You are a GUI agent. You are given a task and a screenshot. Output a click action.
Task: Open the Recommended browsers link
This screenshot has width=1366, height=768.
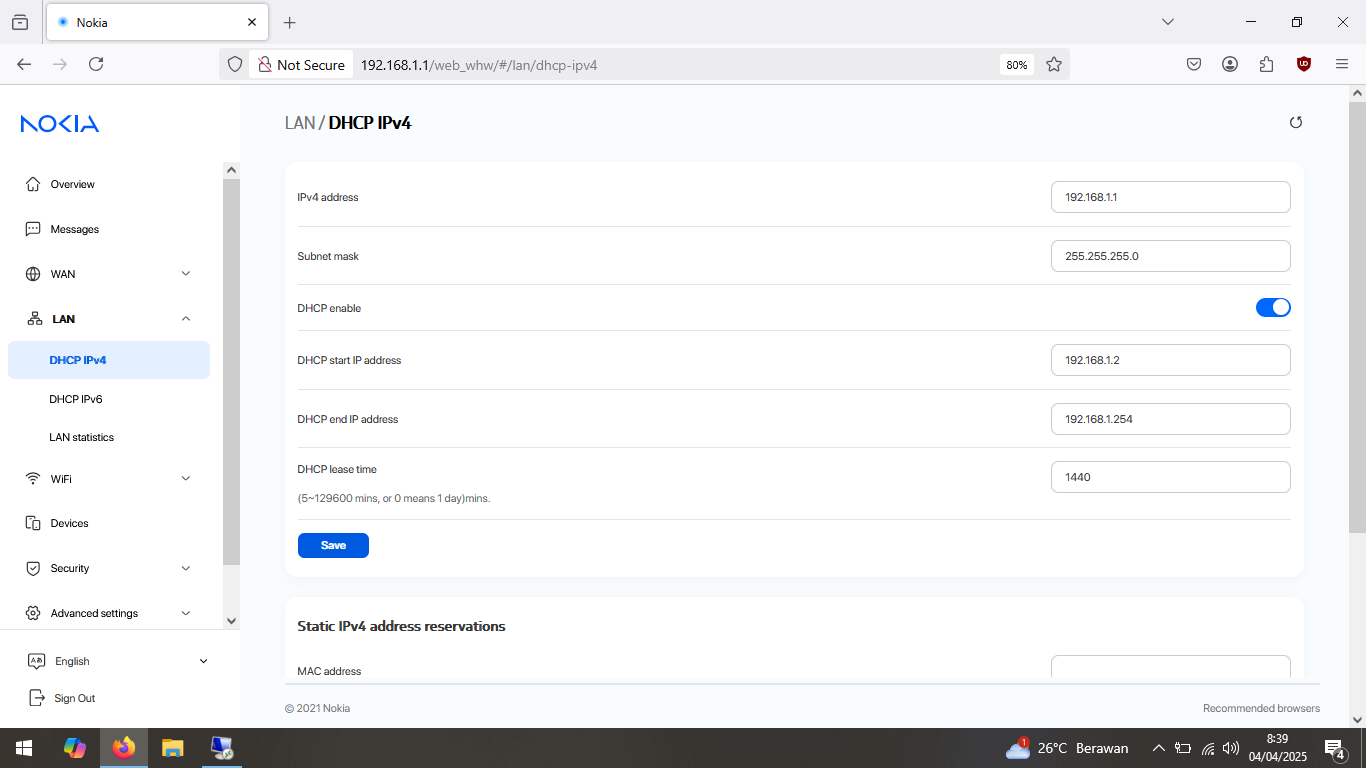1261,708
